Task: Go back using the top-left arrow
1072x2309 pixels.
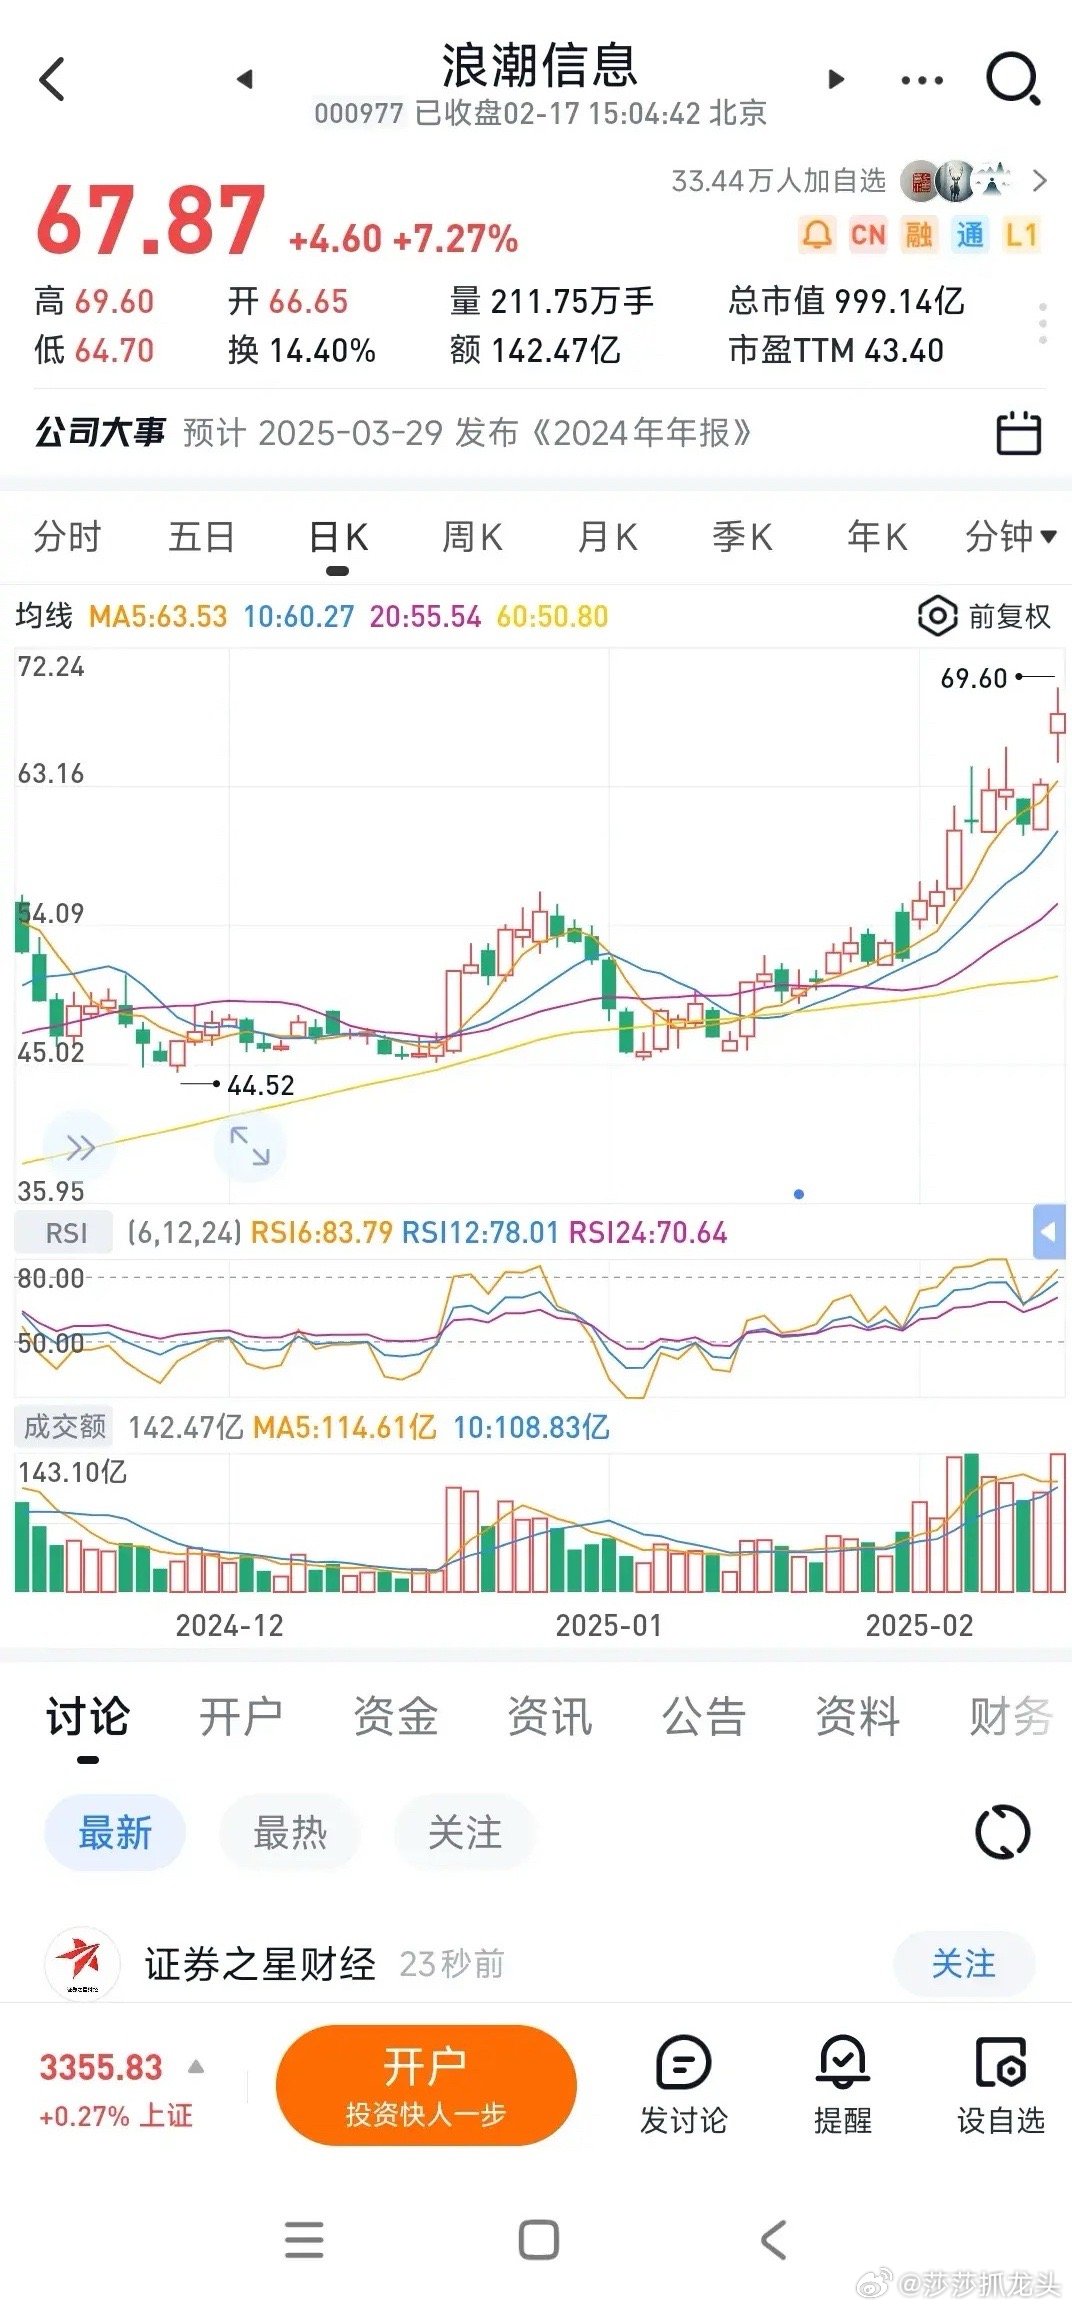Action: click(x=52, y=79)
